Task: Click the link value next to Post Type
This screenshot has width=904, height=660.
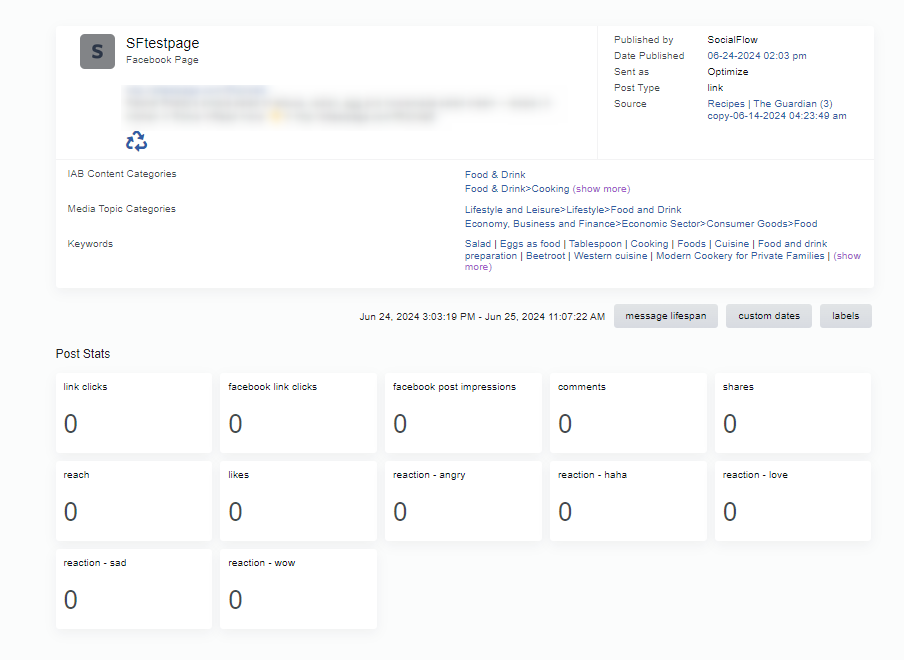Action: 715,88
